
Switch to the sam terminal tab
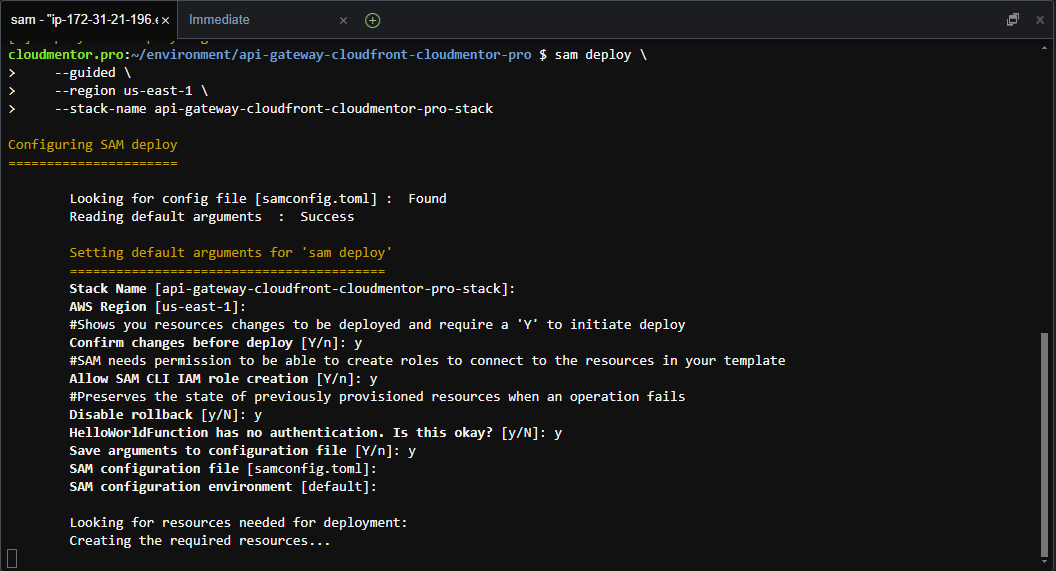[x=80, y=20]
